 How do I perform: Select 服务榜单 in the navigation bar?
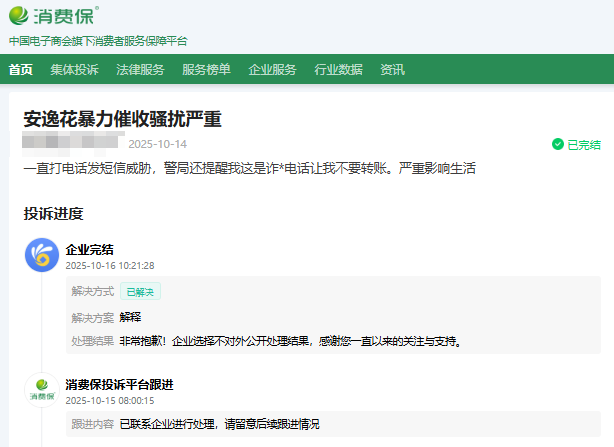pyautogui.click(x=206, y=70)
